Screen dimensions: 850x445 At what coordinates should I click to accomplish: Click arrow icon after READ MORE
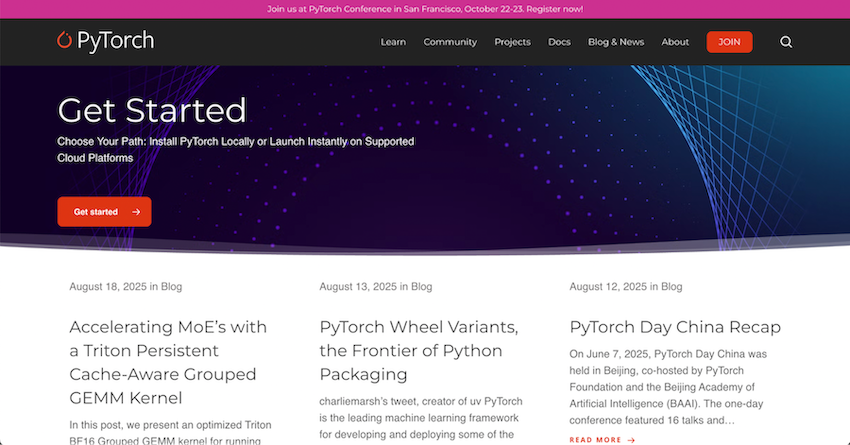[631, 440]
